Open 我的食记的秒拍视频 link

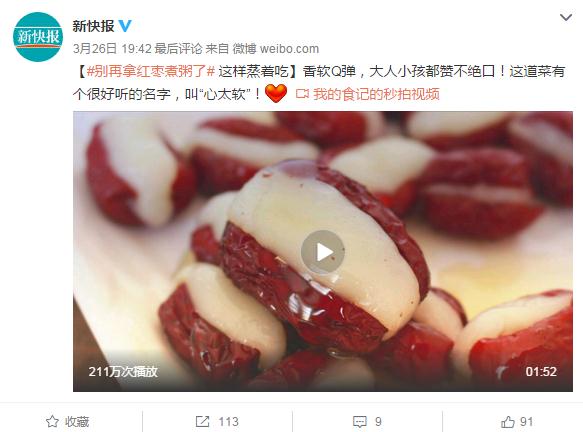[x=376, y=94]
